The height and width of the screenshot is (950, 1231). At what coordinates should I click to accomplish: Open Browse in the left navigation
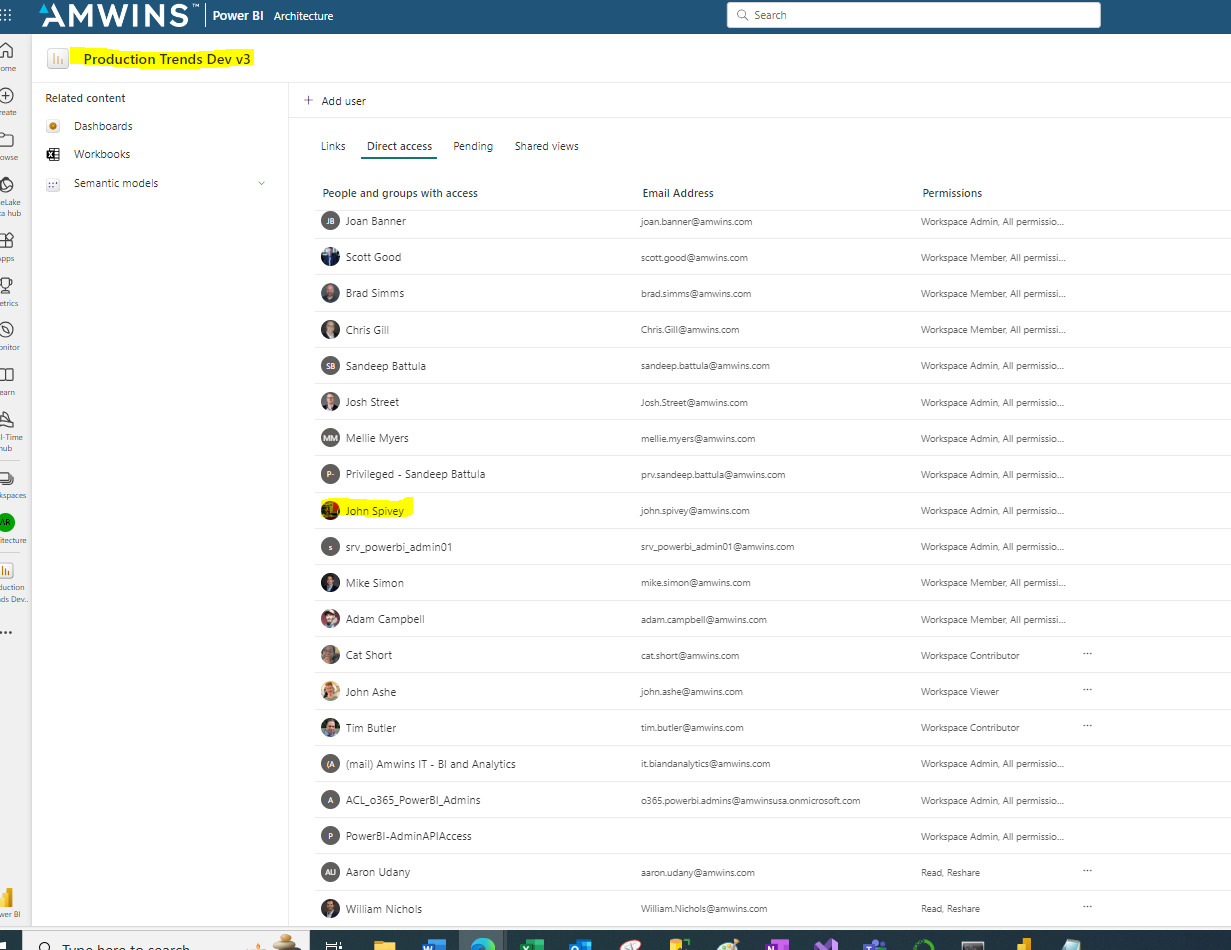[7, 145]
